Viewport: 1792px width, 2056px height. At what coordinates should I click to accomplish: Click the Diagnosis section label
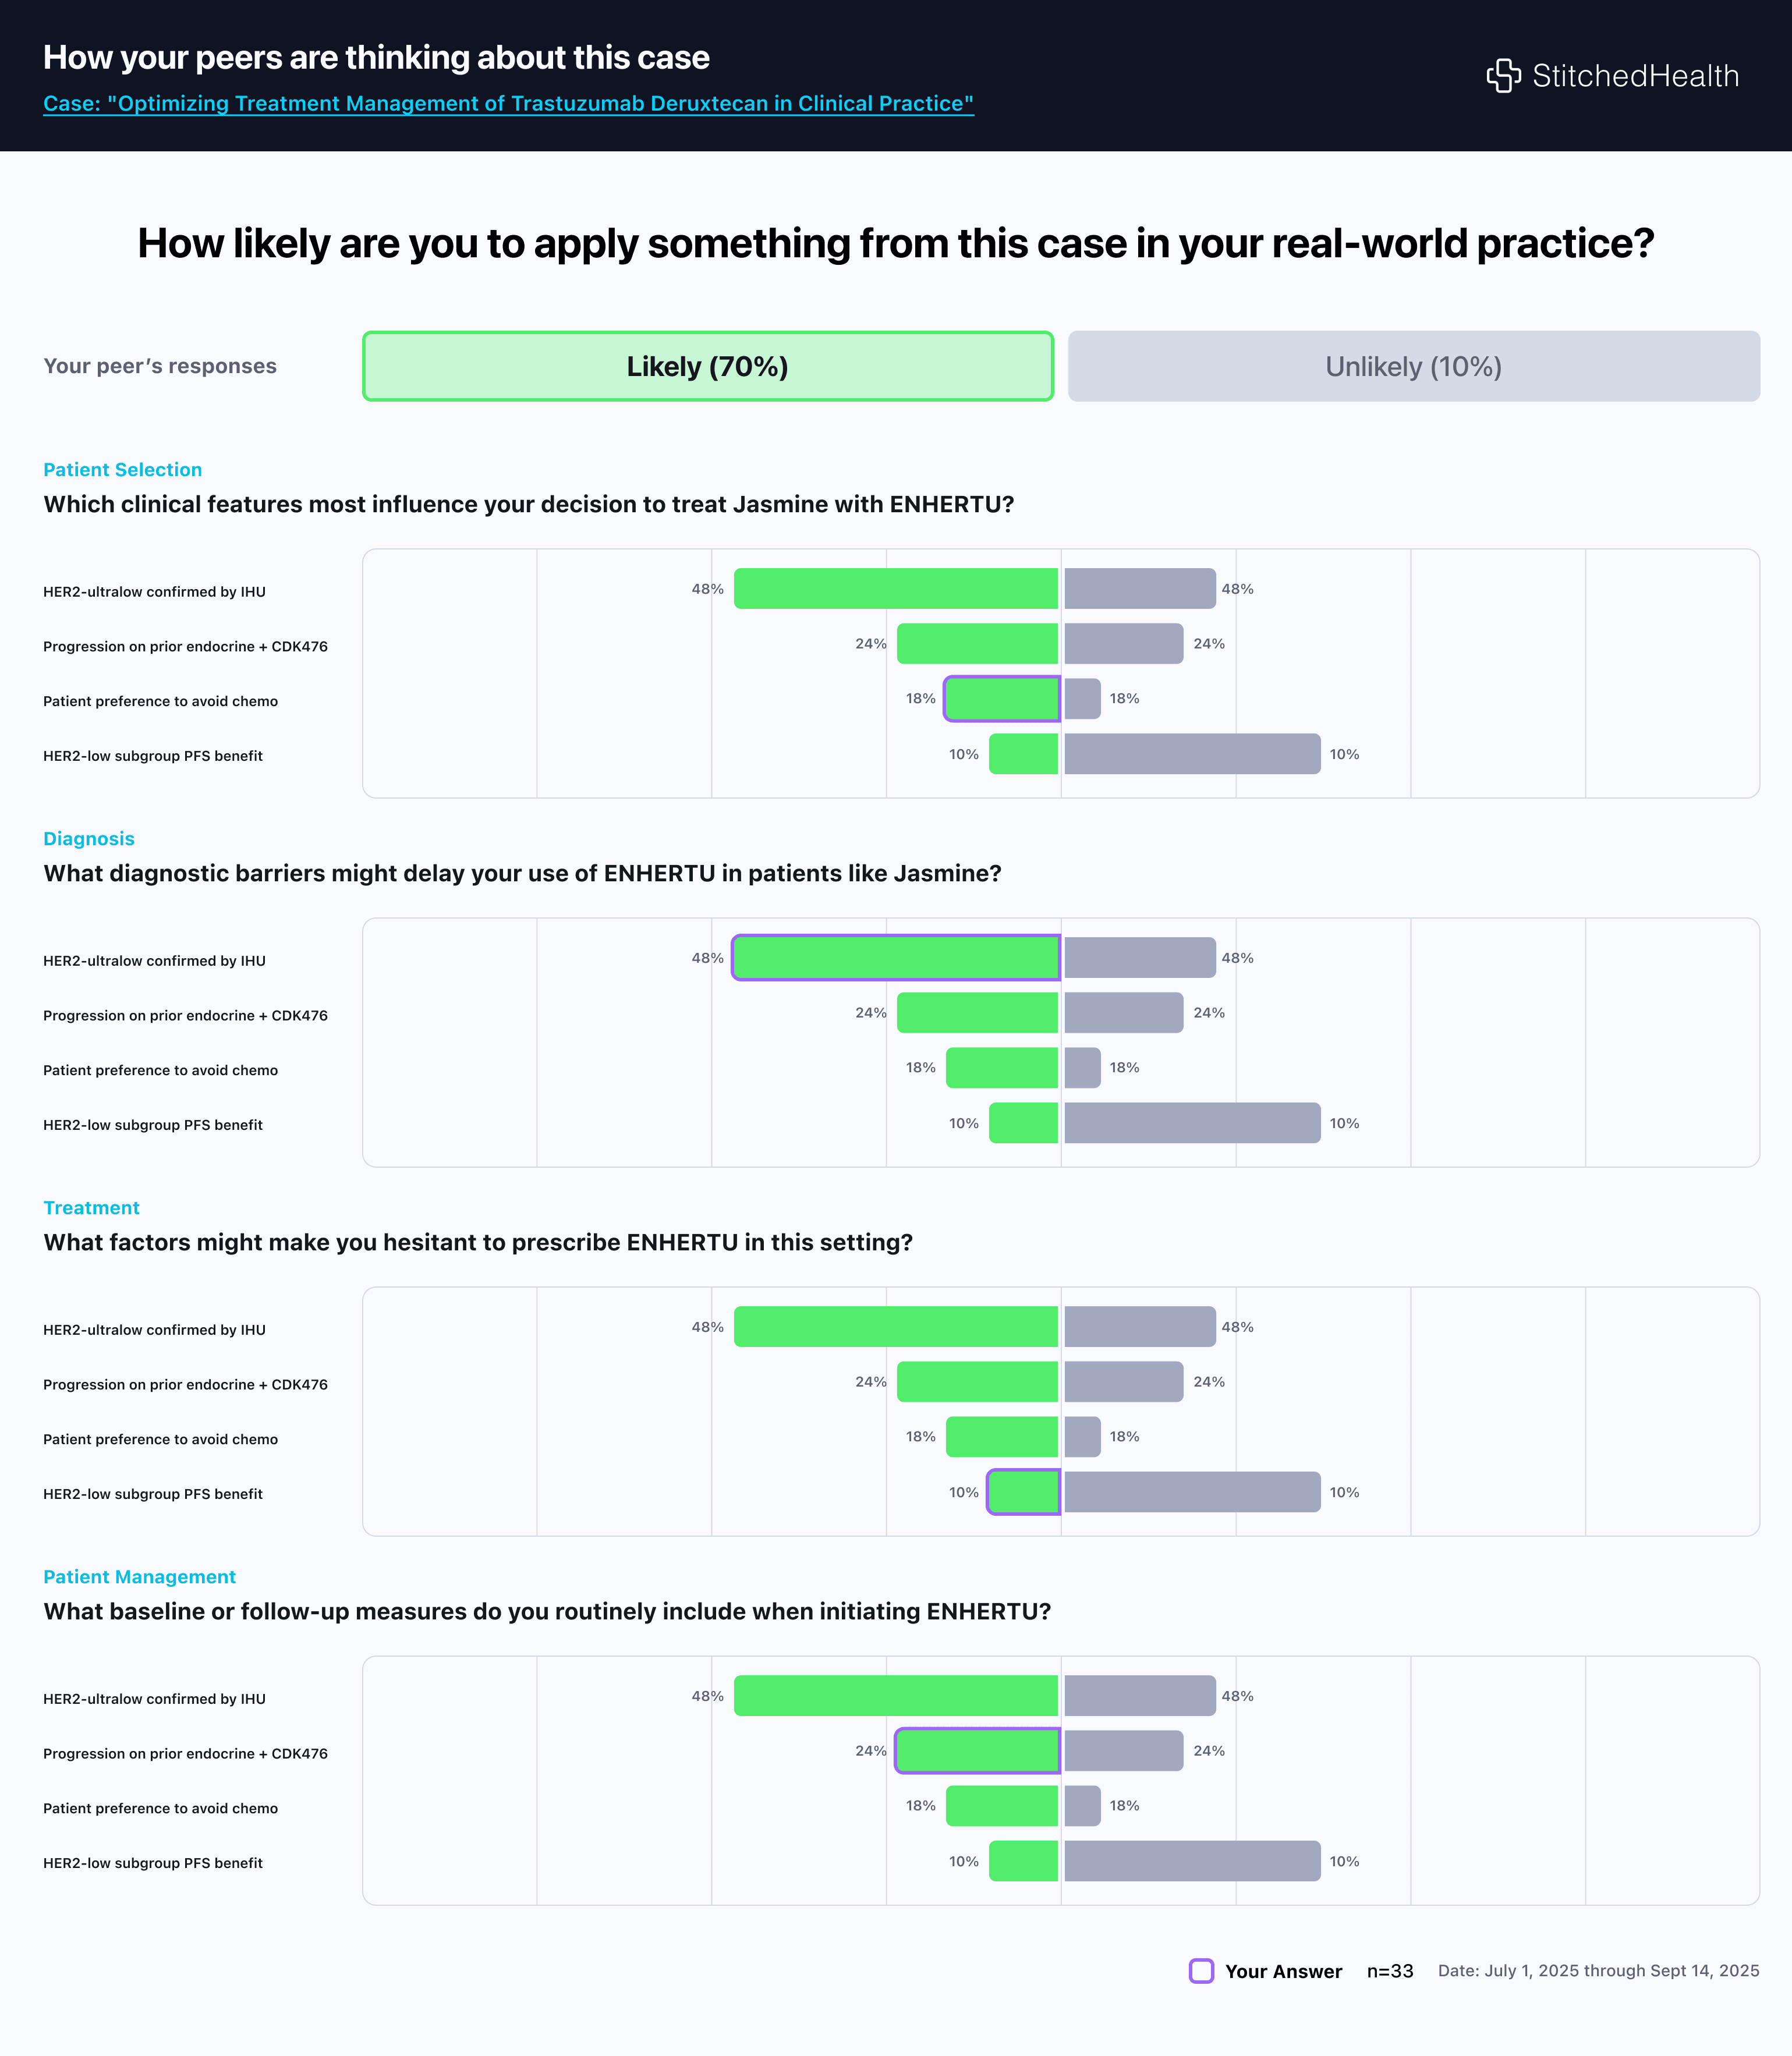coord(89,839)
